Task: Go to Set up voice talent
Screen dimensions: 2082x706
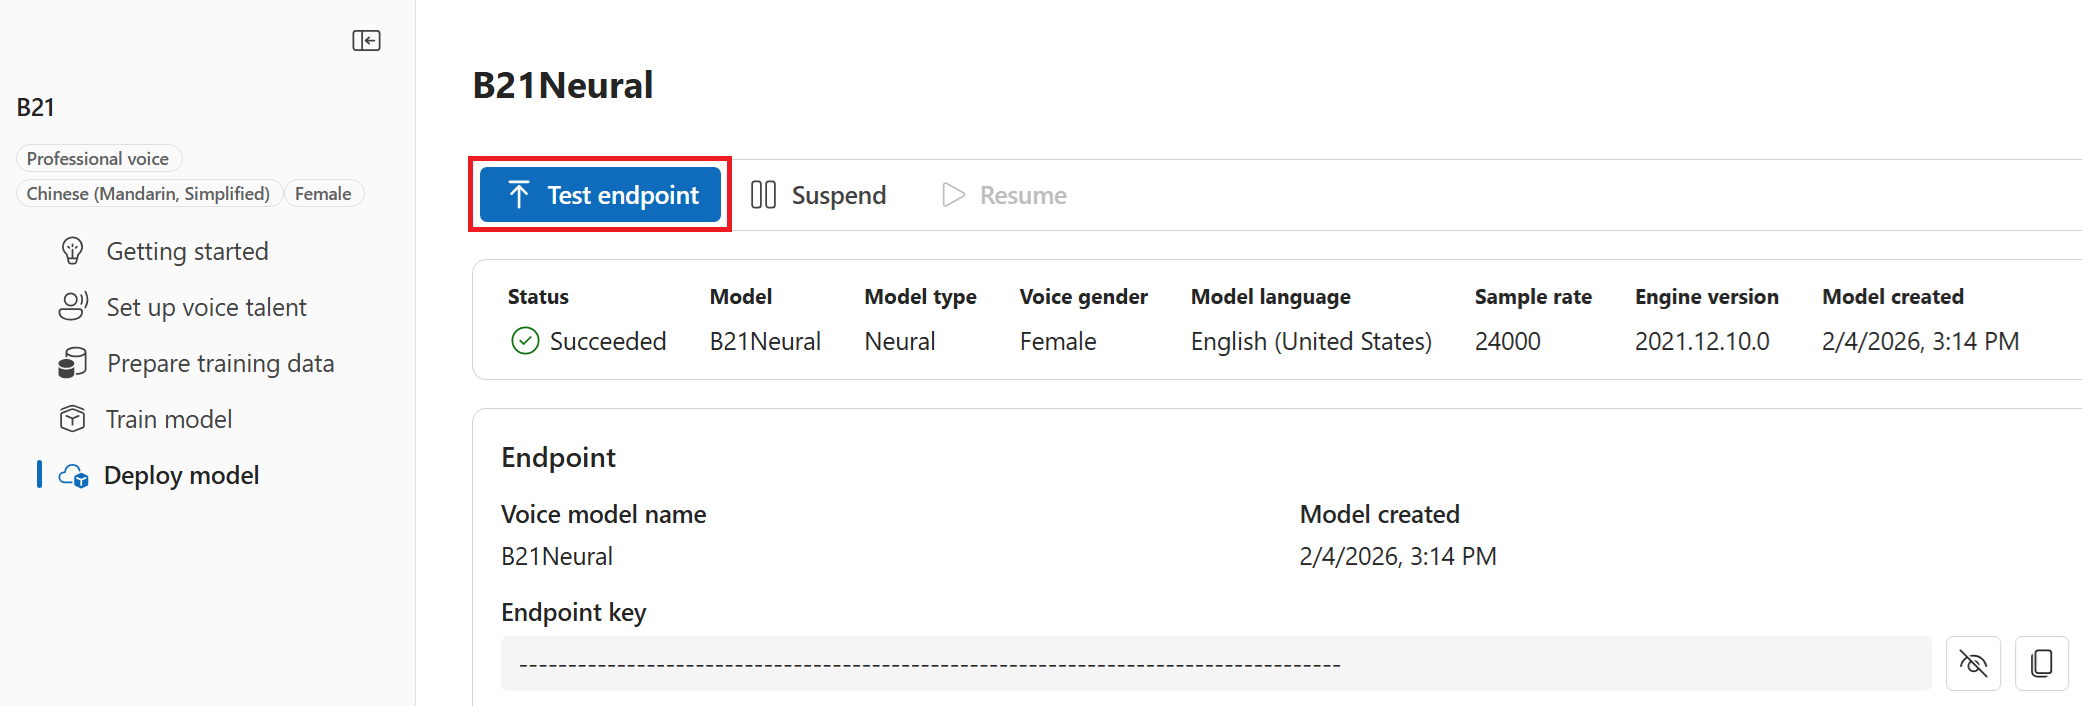Action: [206, 307]
